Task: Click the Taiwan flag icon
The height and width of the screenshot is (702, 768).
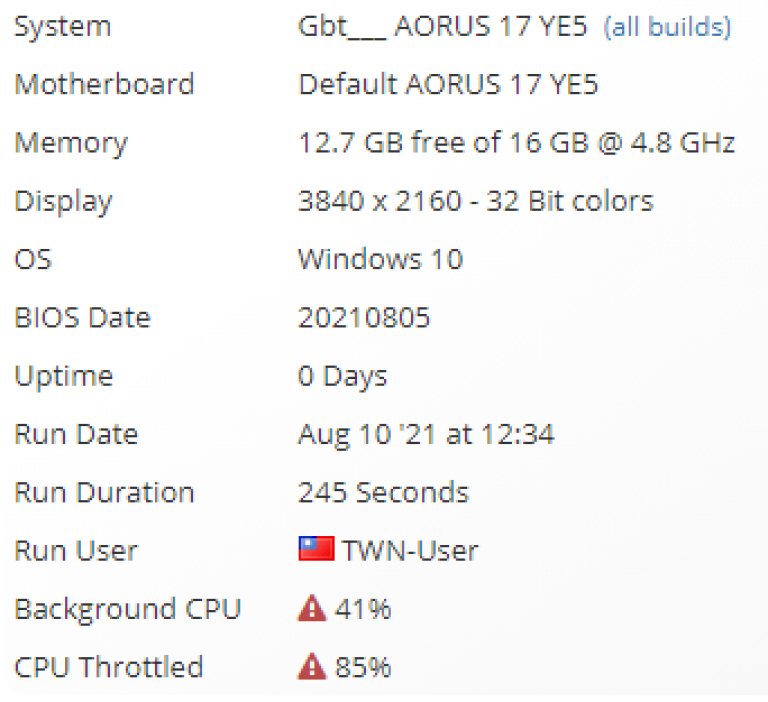Action: tap(316, 548)
